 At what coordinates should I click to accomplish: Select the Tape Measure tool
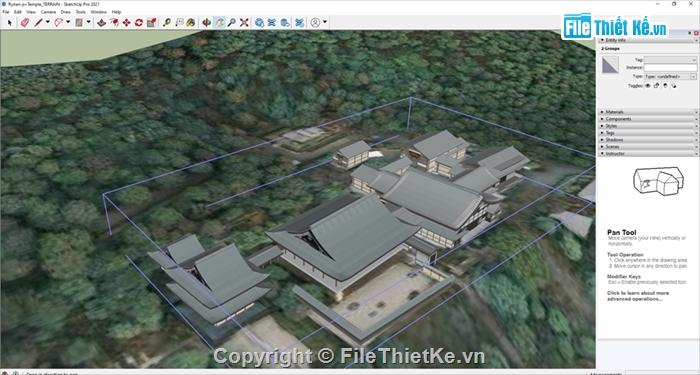(167, 22)
